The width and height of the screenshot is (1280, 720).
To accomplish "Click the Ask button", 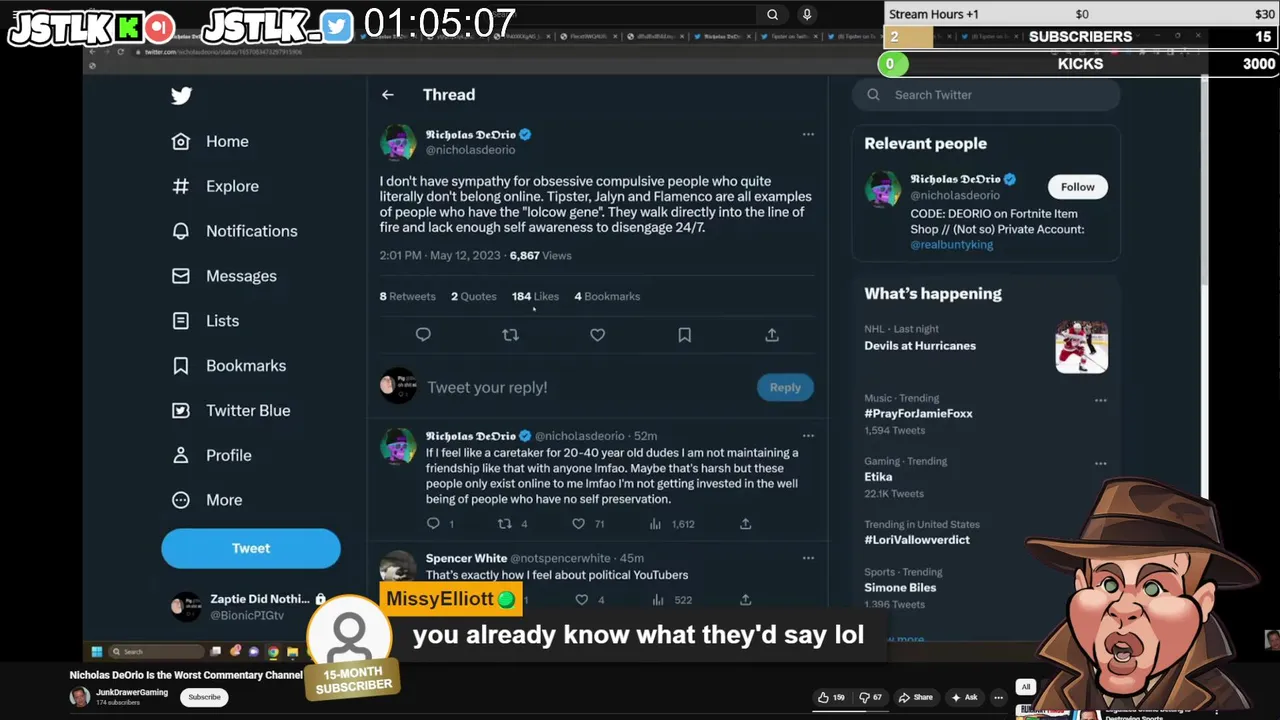I will [x=964, y=697].
